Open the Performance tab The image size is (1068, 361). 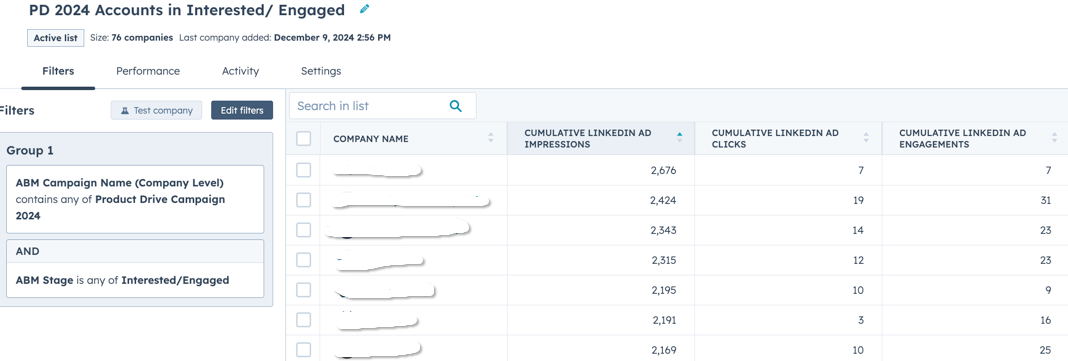tap(148, 71)
